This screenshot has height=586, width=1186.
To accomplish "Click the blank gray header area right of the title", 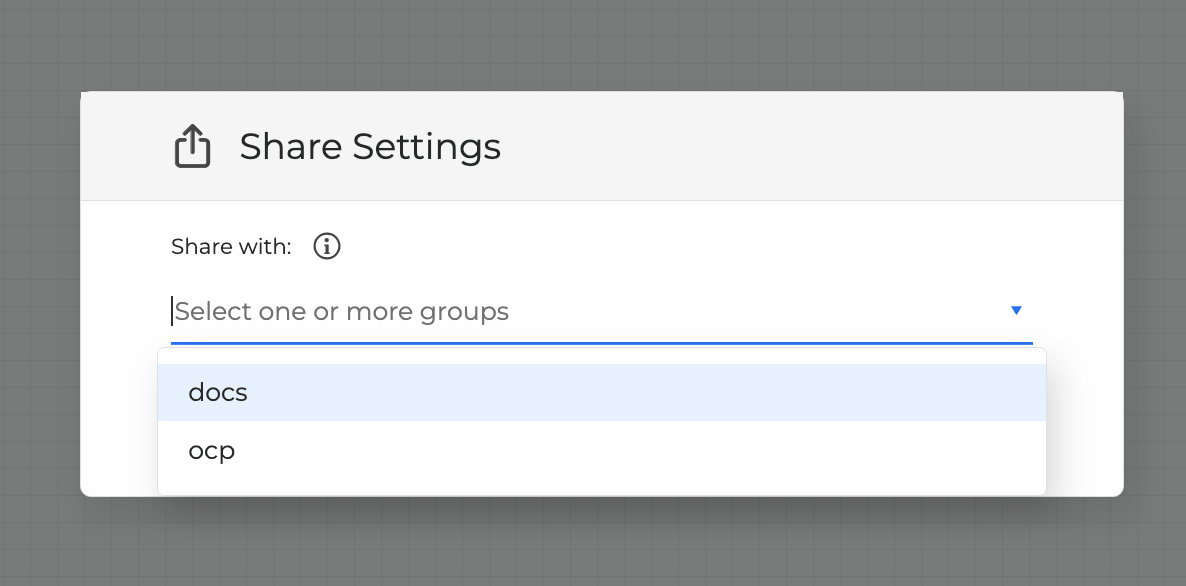I will coord(800,147).
